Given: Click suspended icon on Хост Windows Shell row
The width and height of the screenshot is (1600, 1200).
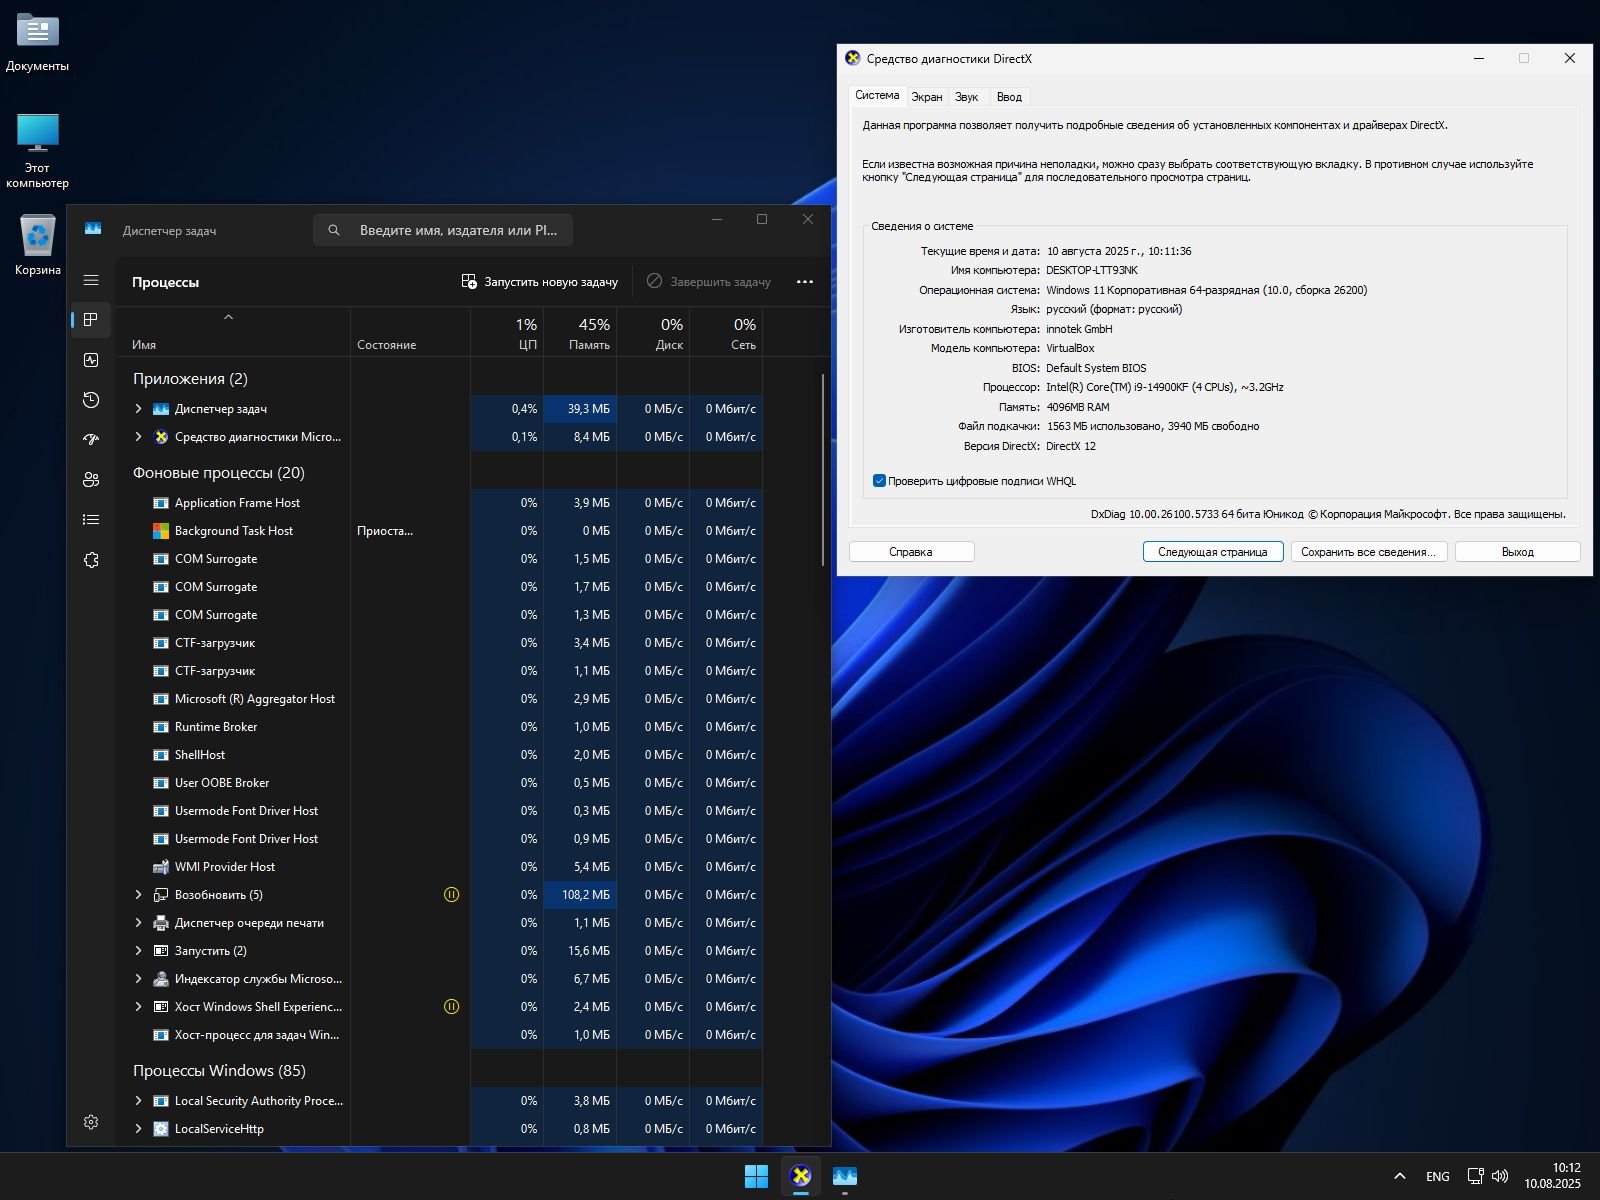Looking at the screenshot, I should (451, 1007).
